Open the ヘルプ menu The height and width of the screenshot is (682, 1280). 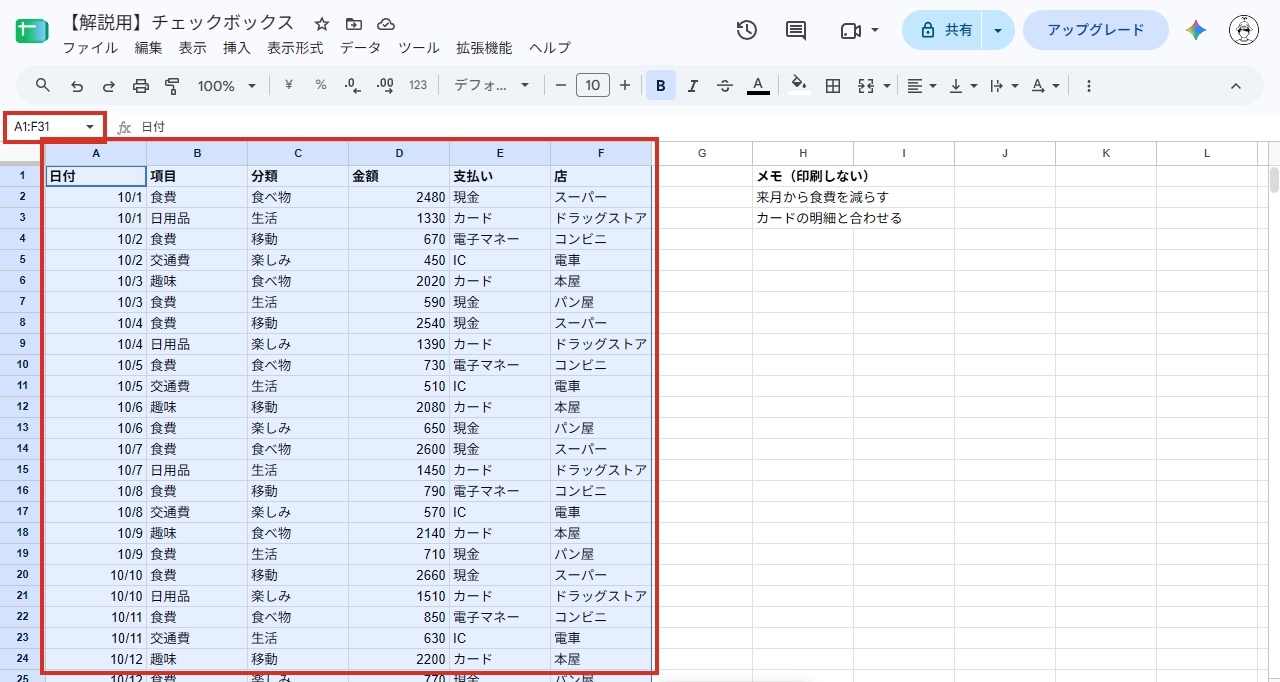[550, 47]
